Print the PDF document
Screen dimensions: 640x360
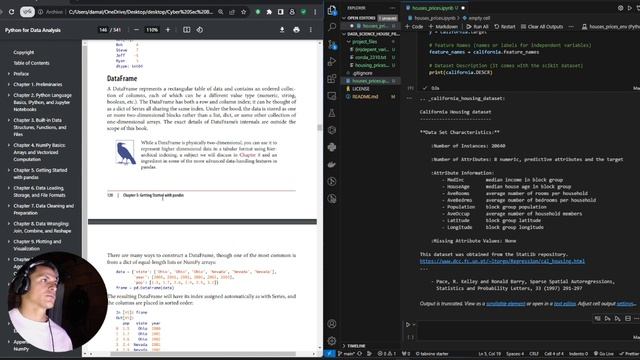296,30
